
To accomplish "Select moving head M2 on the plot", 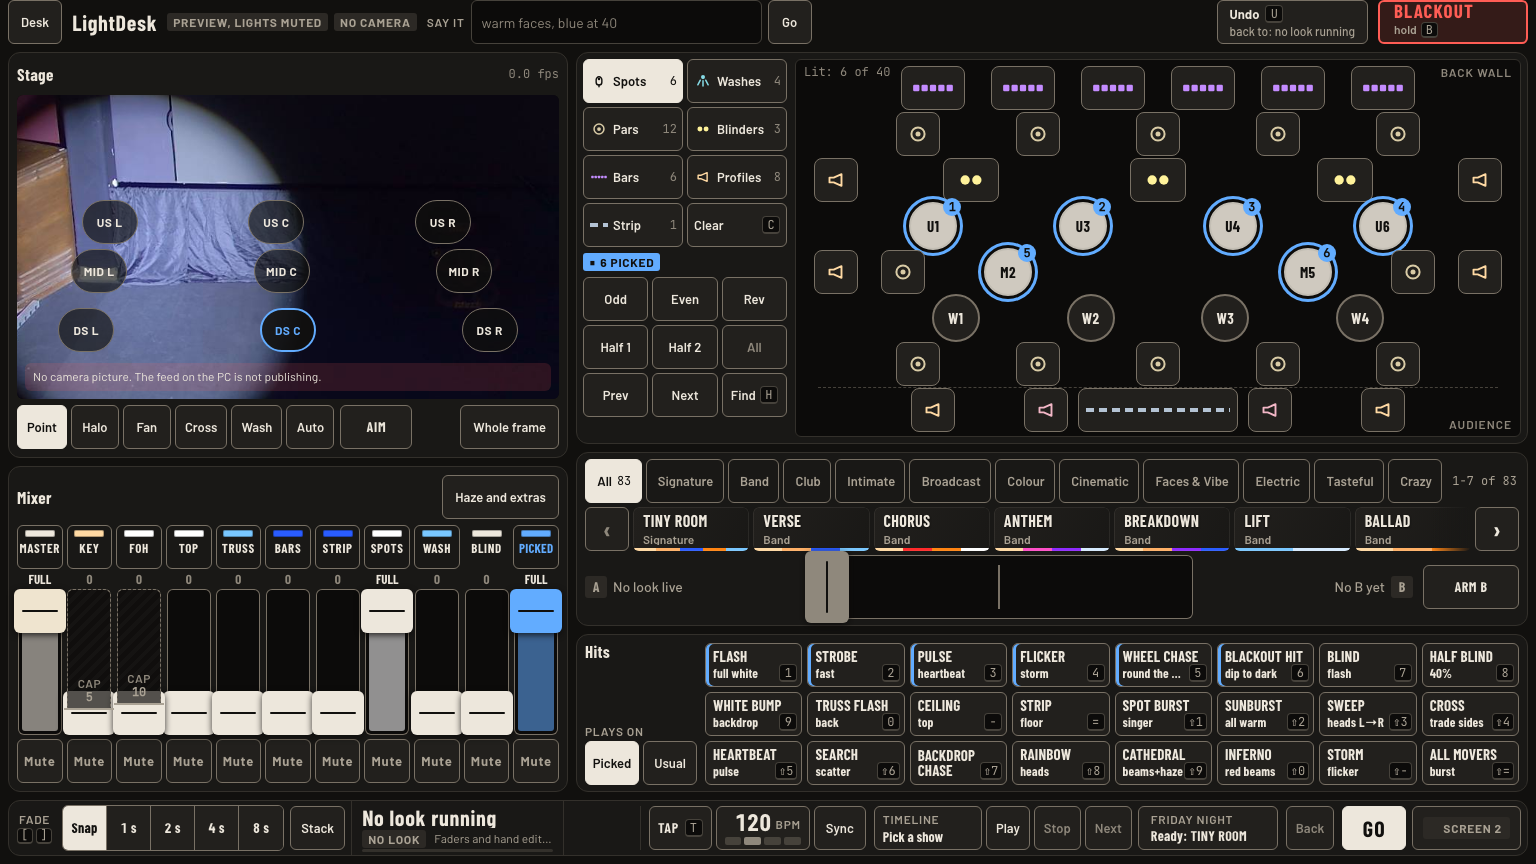I will [x=1008, y=272].
